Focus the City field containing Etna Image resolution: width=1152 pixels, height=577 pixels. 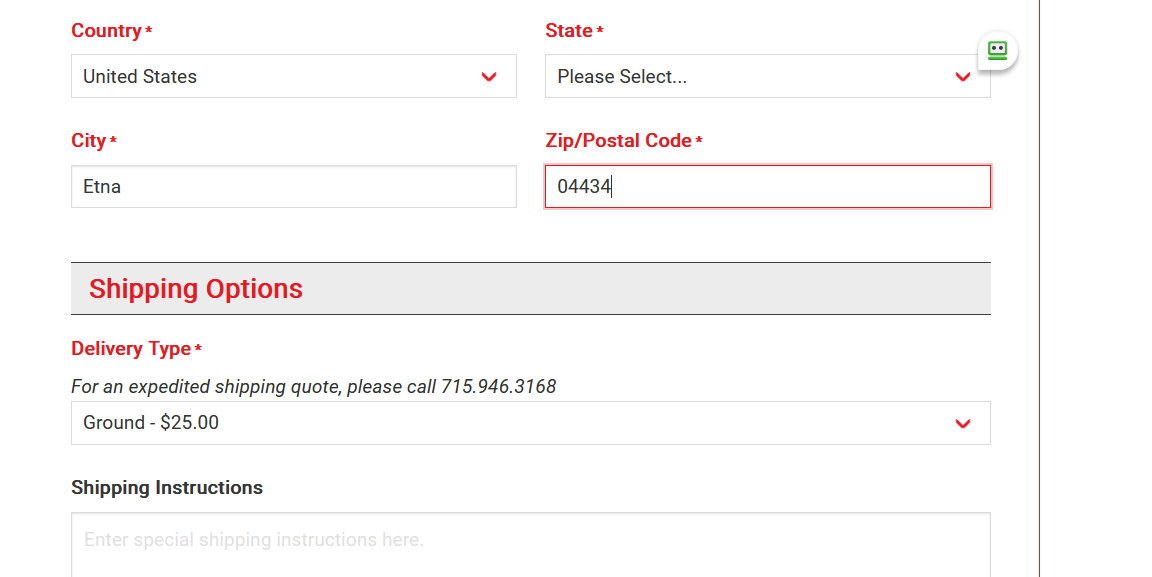coord(294,186)
